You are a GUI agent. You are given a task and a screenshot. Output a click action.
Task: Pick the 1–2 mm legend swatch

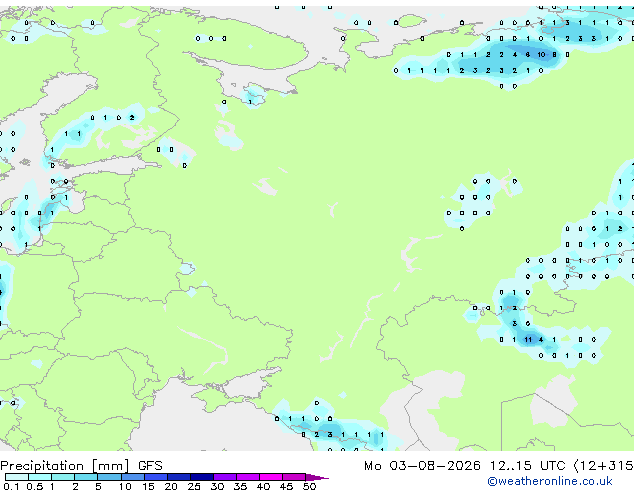pyautogui.click(x=63, y=477)
